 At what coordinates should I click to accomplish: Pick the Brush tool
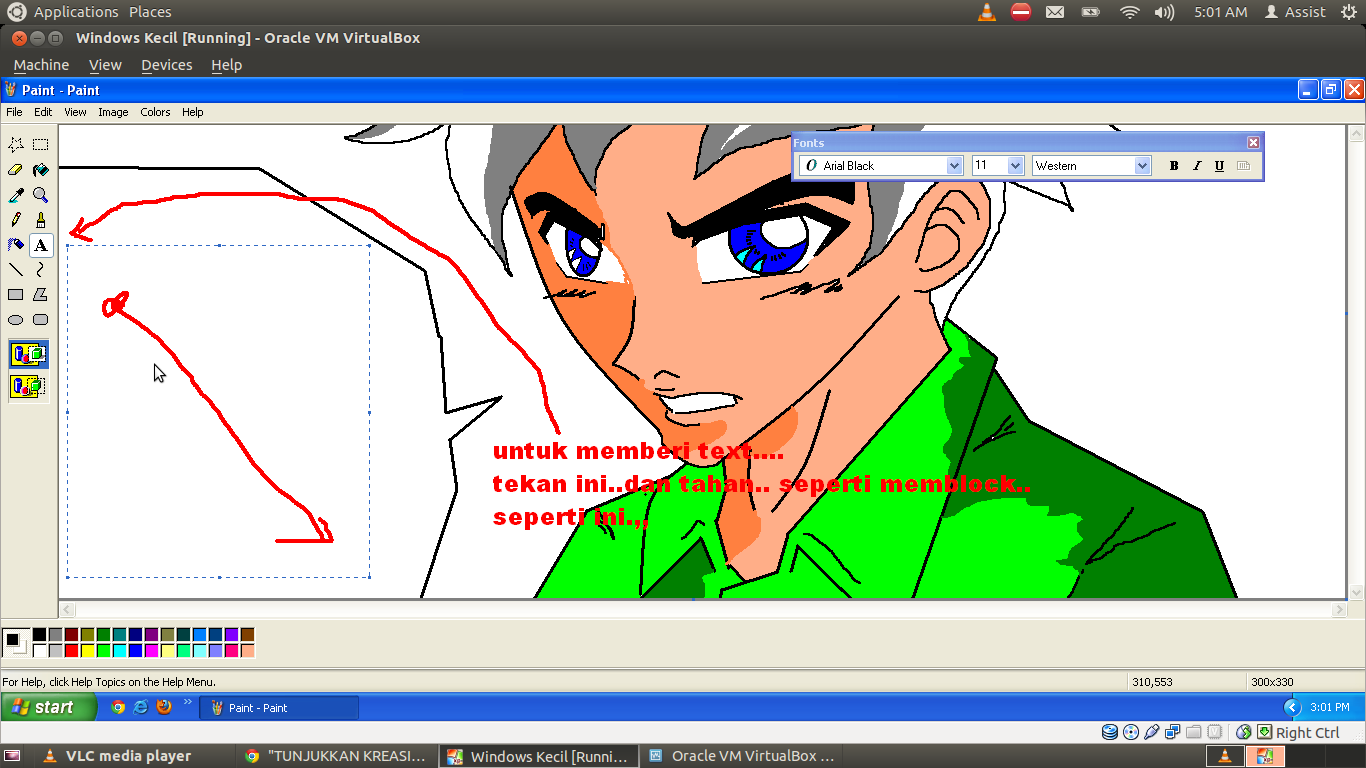pyautogui.click(x=41, y=220)
